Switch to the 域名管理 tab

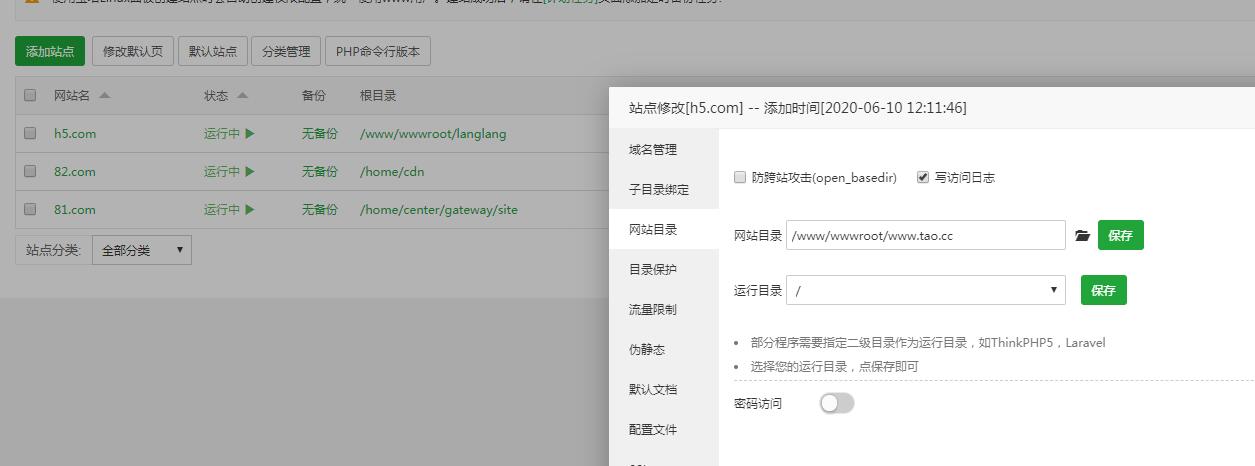click(x=653, y=150)
